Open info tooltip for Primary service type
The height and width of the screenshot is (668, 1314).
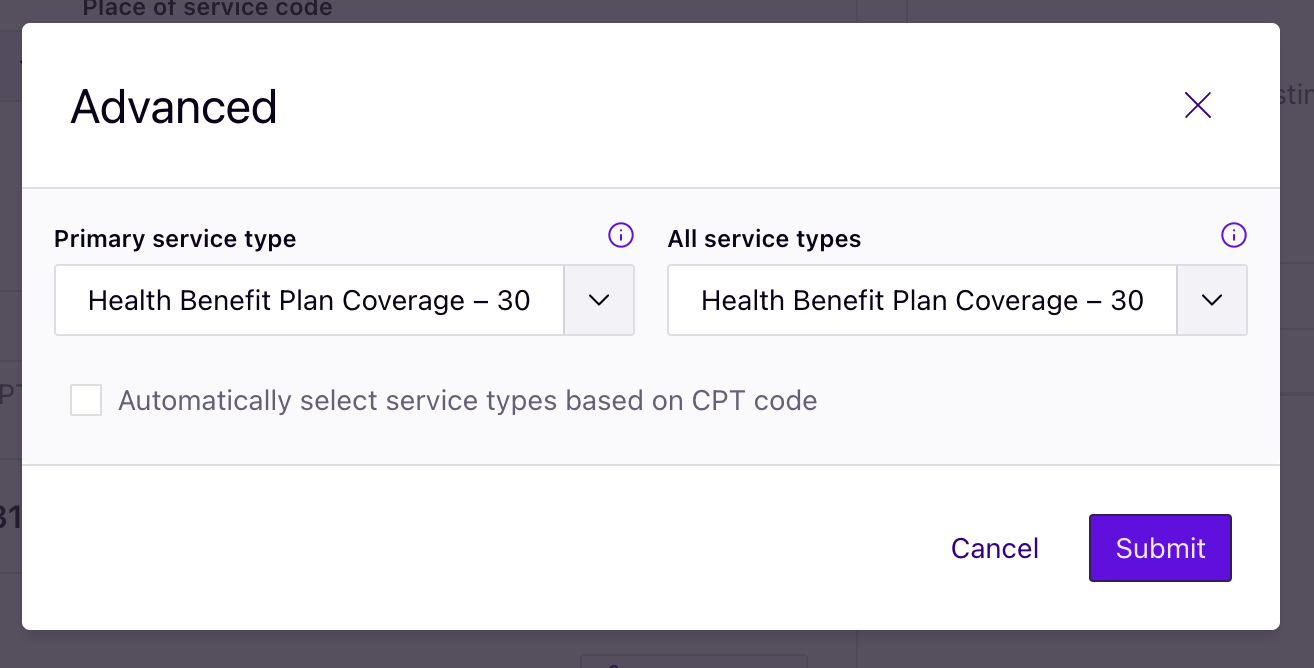click(621, 236)
